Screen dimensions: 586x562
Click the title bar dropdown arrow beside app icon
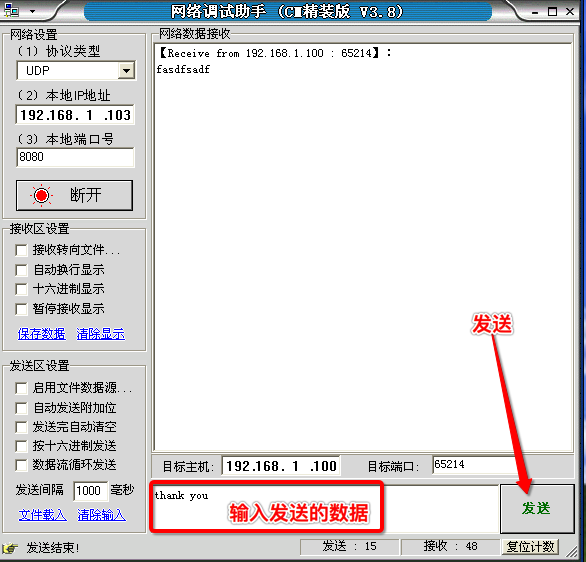click(33, 11)
